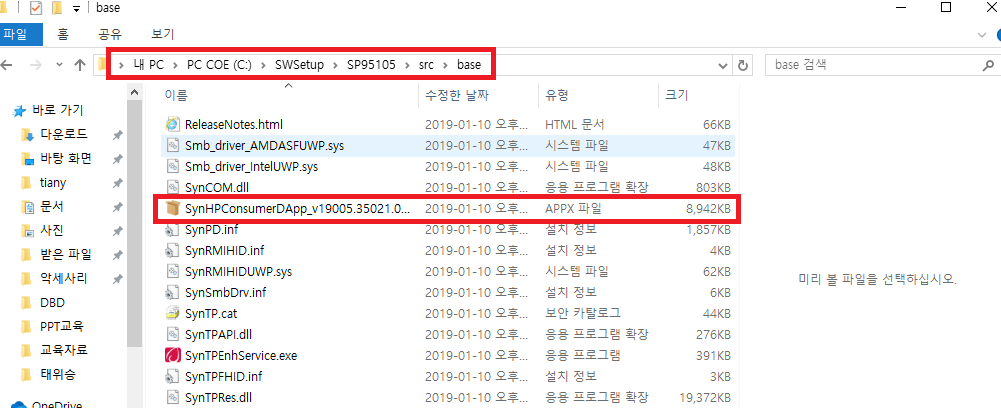Viewport: 1001px width, 408px height.
Task: Go back using the back arrow
Action: coord(8,66)
